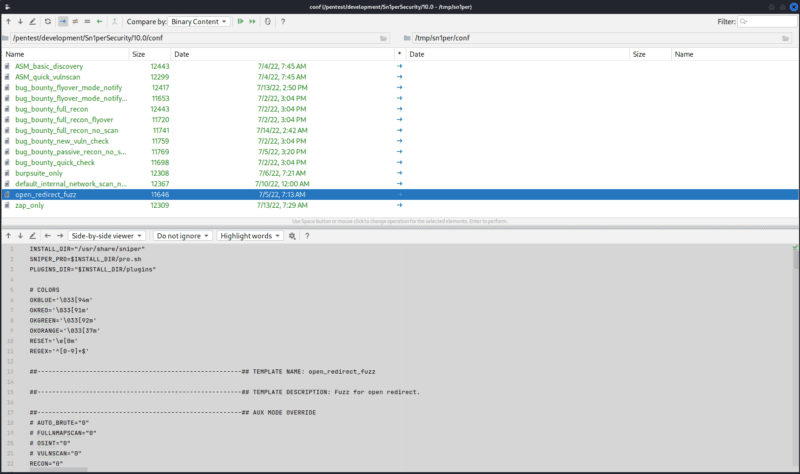800x474 pixels.
Task: Open help from the top toolbar question mark
Action: 283,21
